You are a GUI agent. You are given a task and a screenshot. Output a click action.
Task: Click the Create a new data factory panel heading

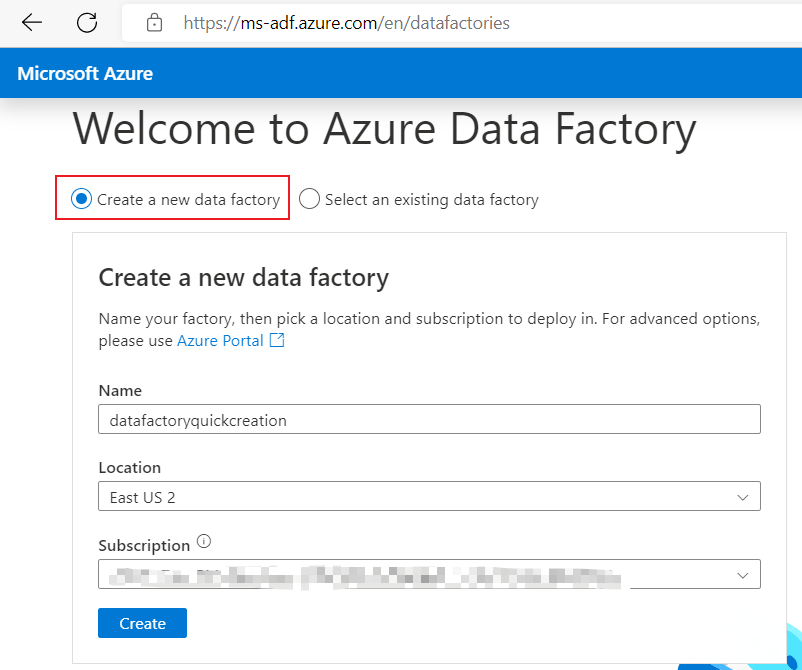[243, 277]
